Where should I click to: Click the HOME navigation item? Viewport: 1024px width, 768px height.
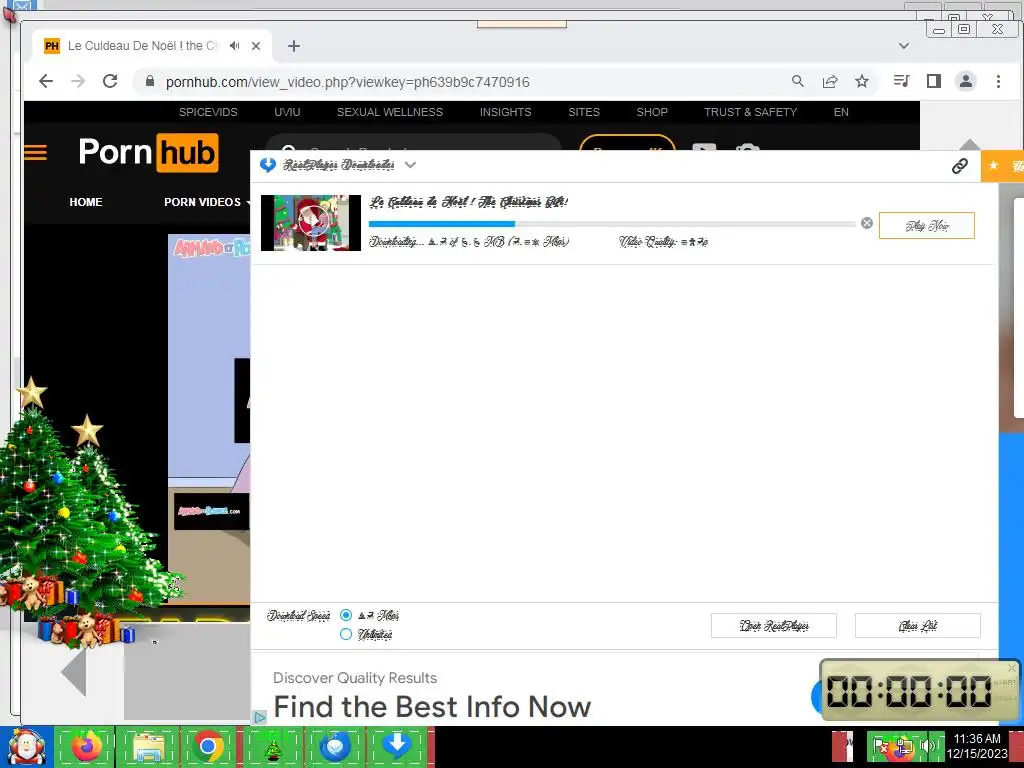coord(86,202)
